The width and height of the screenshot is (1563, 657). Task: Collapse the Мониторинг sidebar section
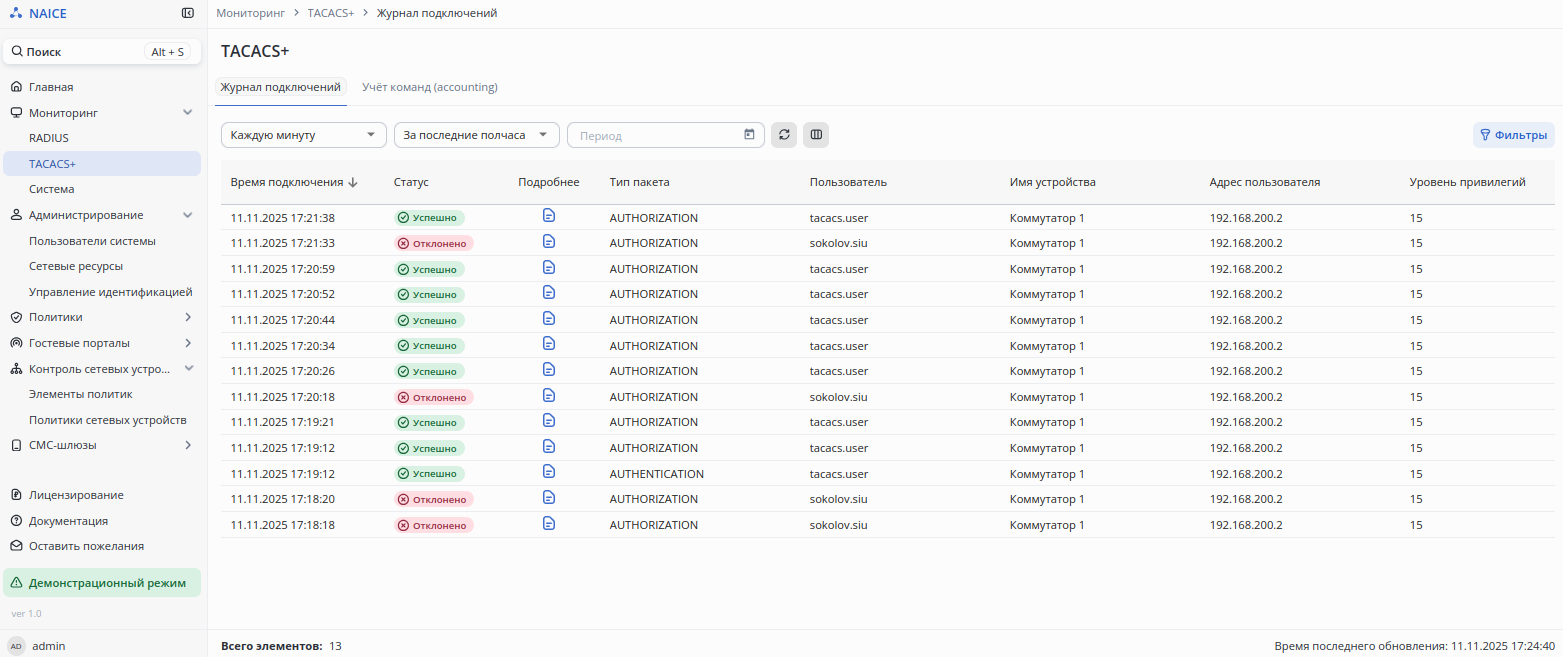[188, 113]
